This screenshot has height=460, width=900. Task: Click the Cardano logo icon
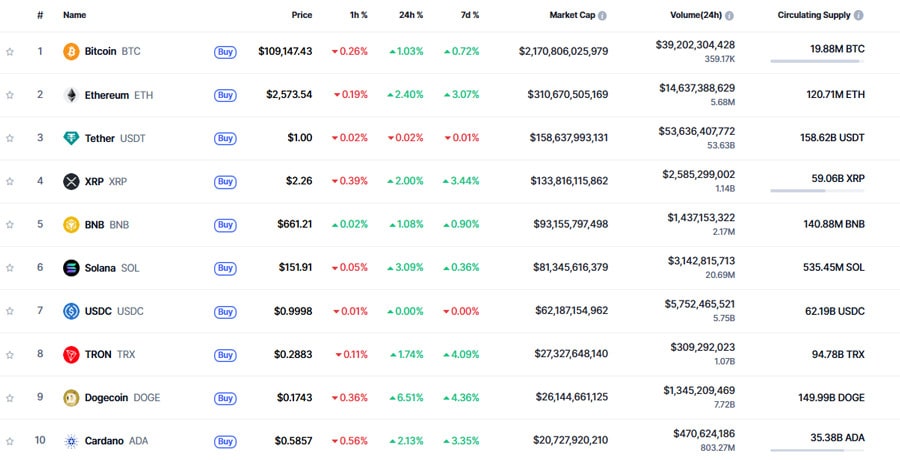point(71,441)
